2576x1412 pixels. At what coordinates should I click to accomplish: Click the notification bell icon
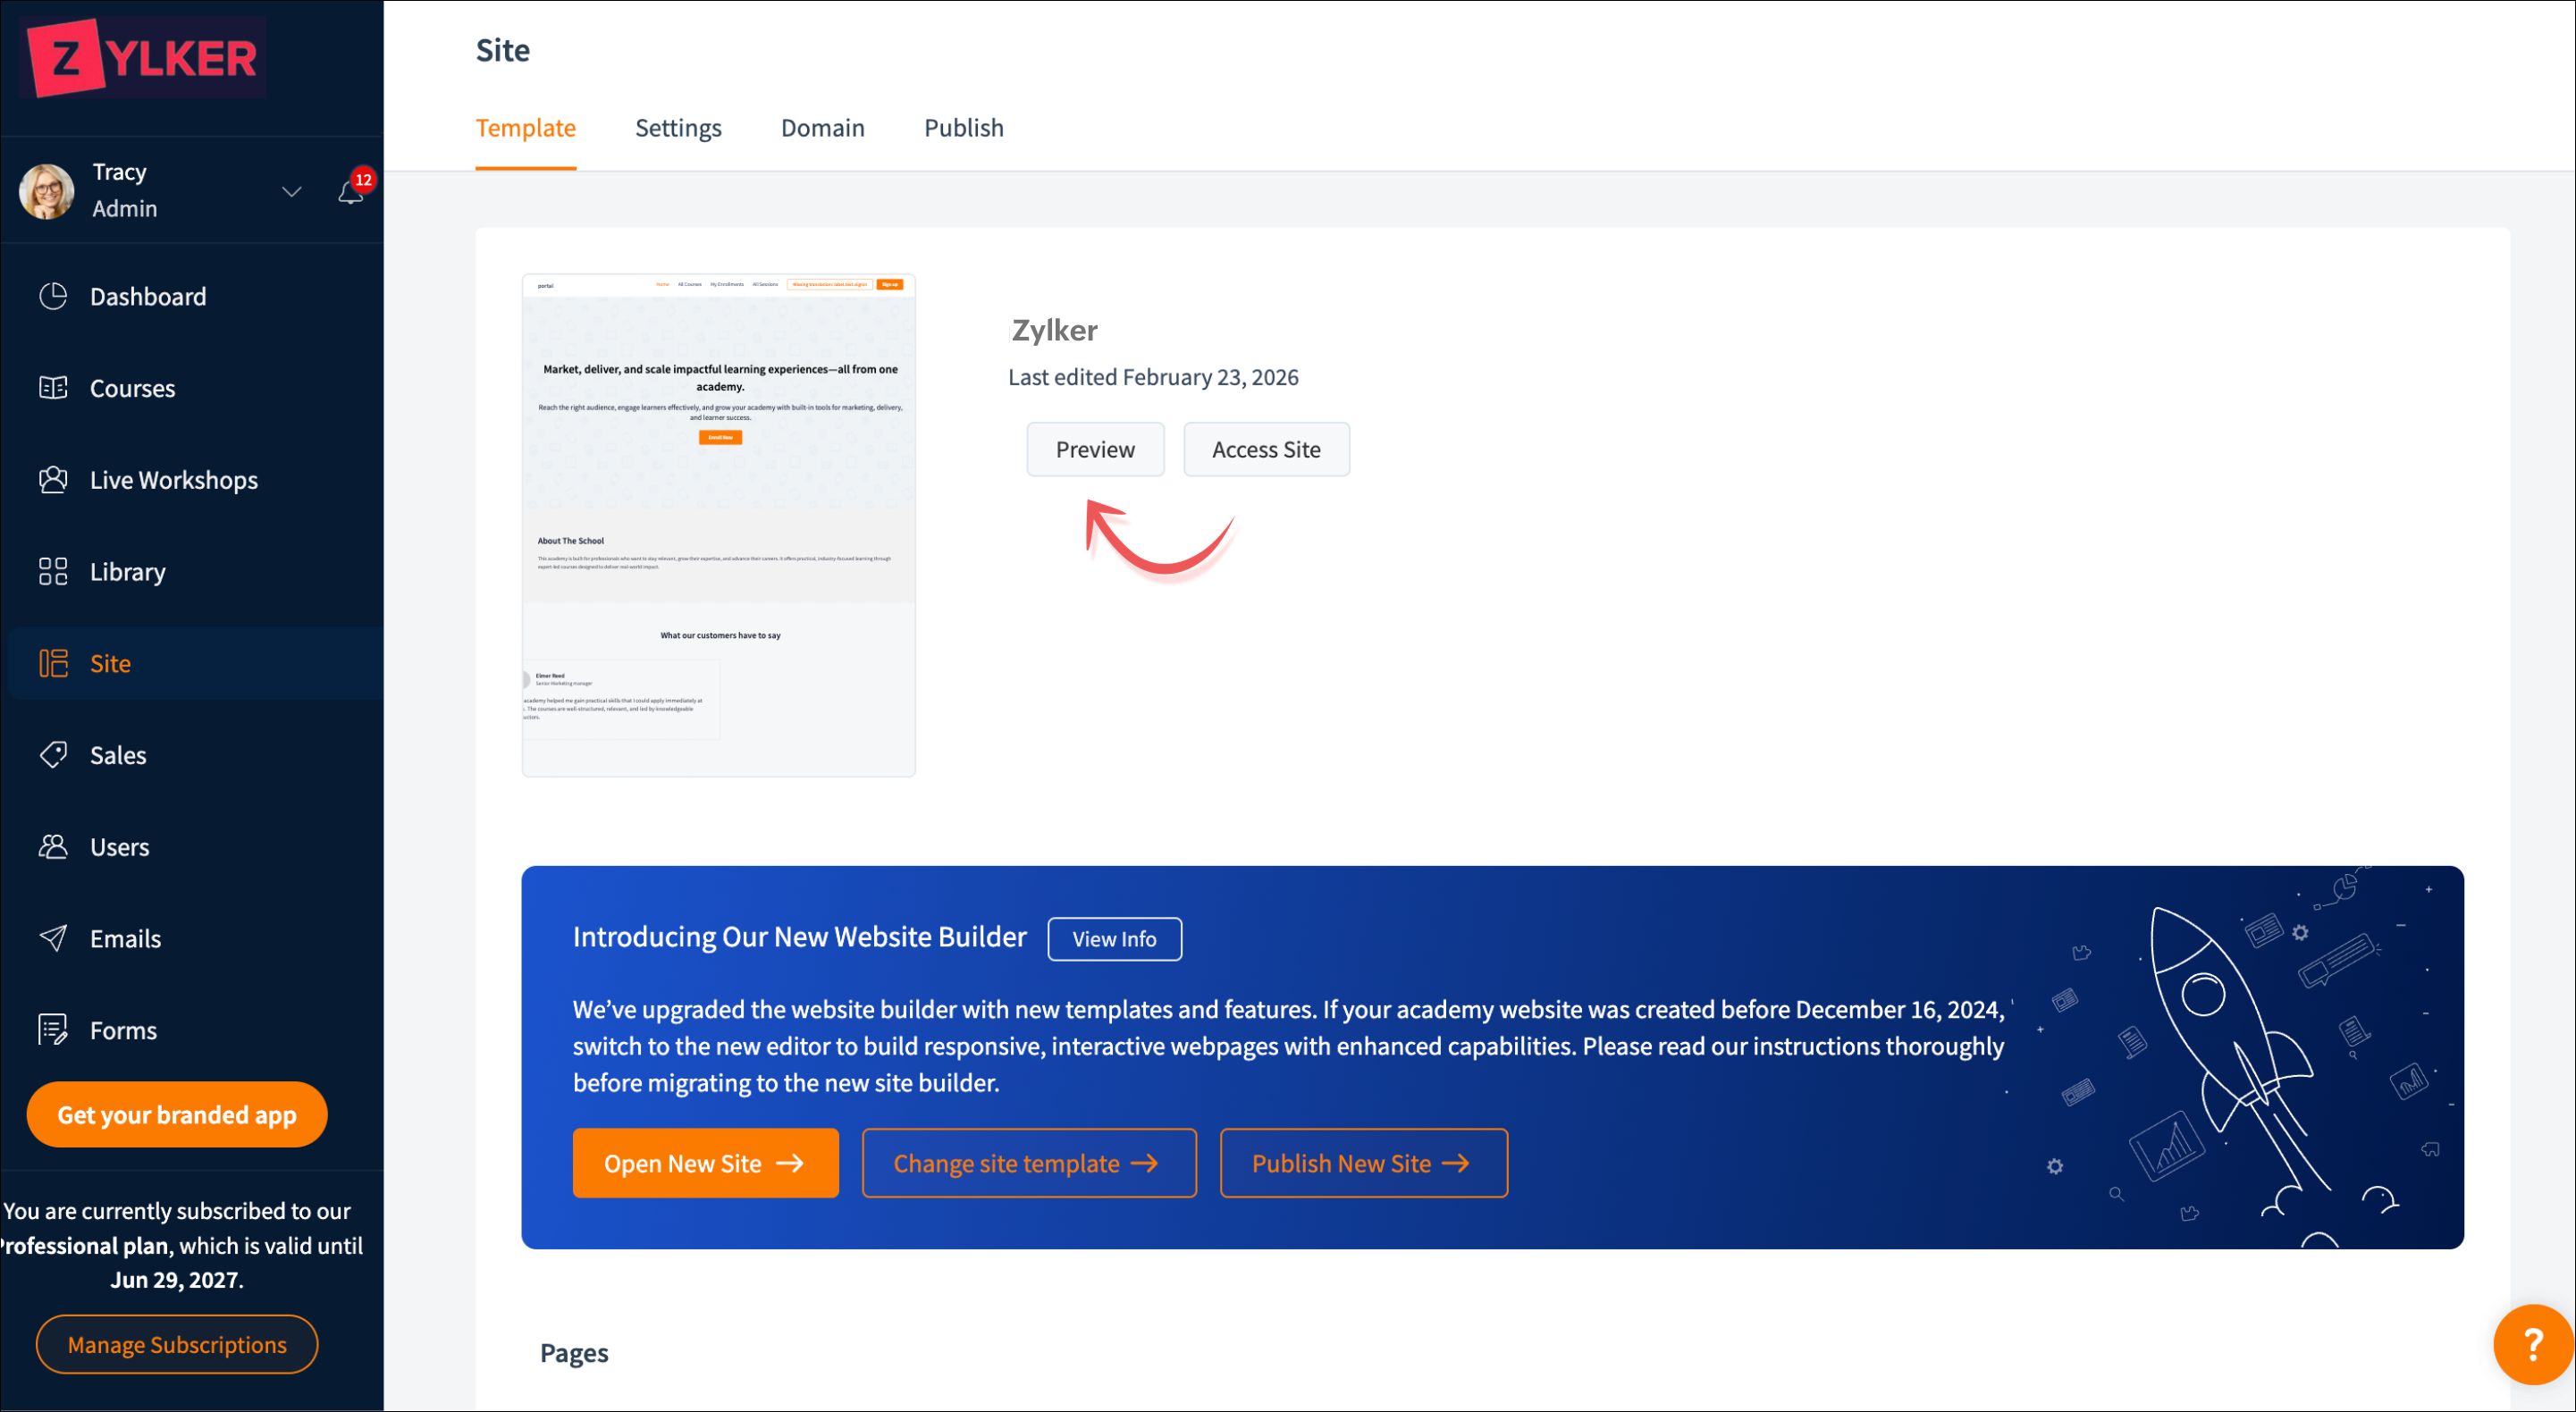click(350, 191)
